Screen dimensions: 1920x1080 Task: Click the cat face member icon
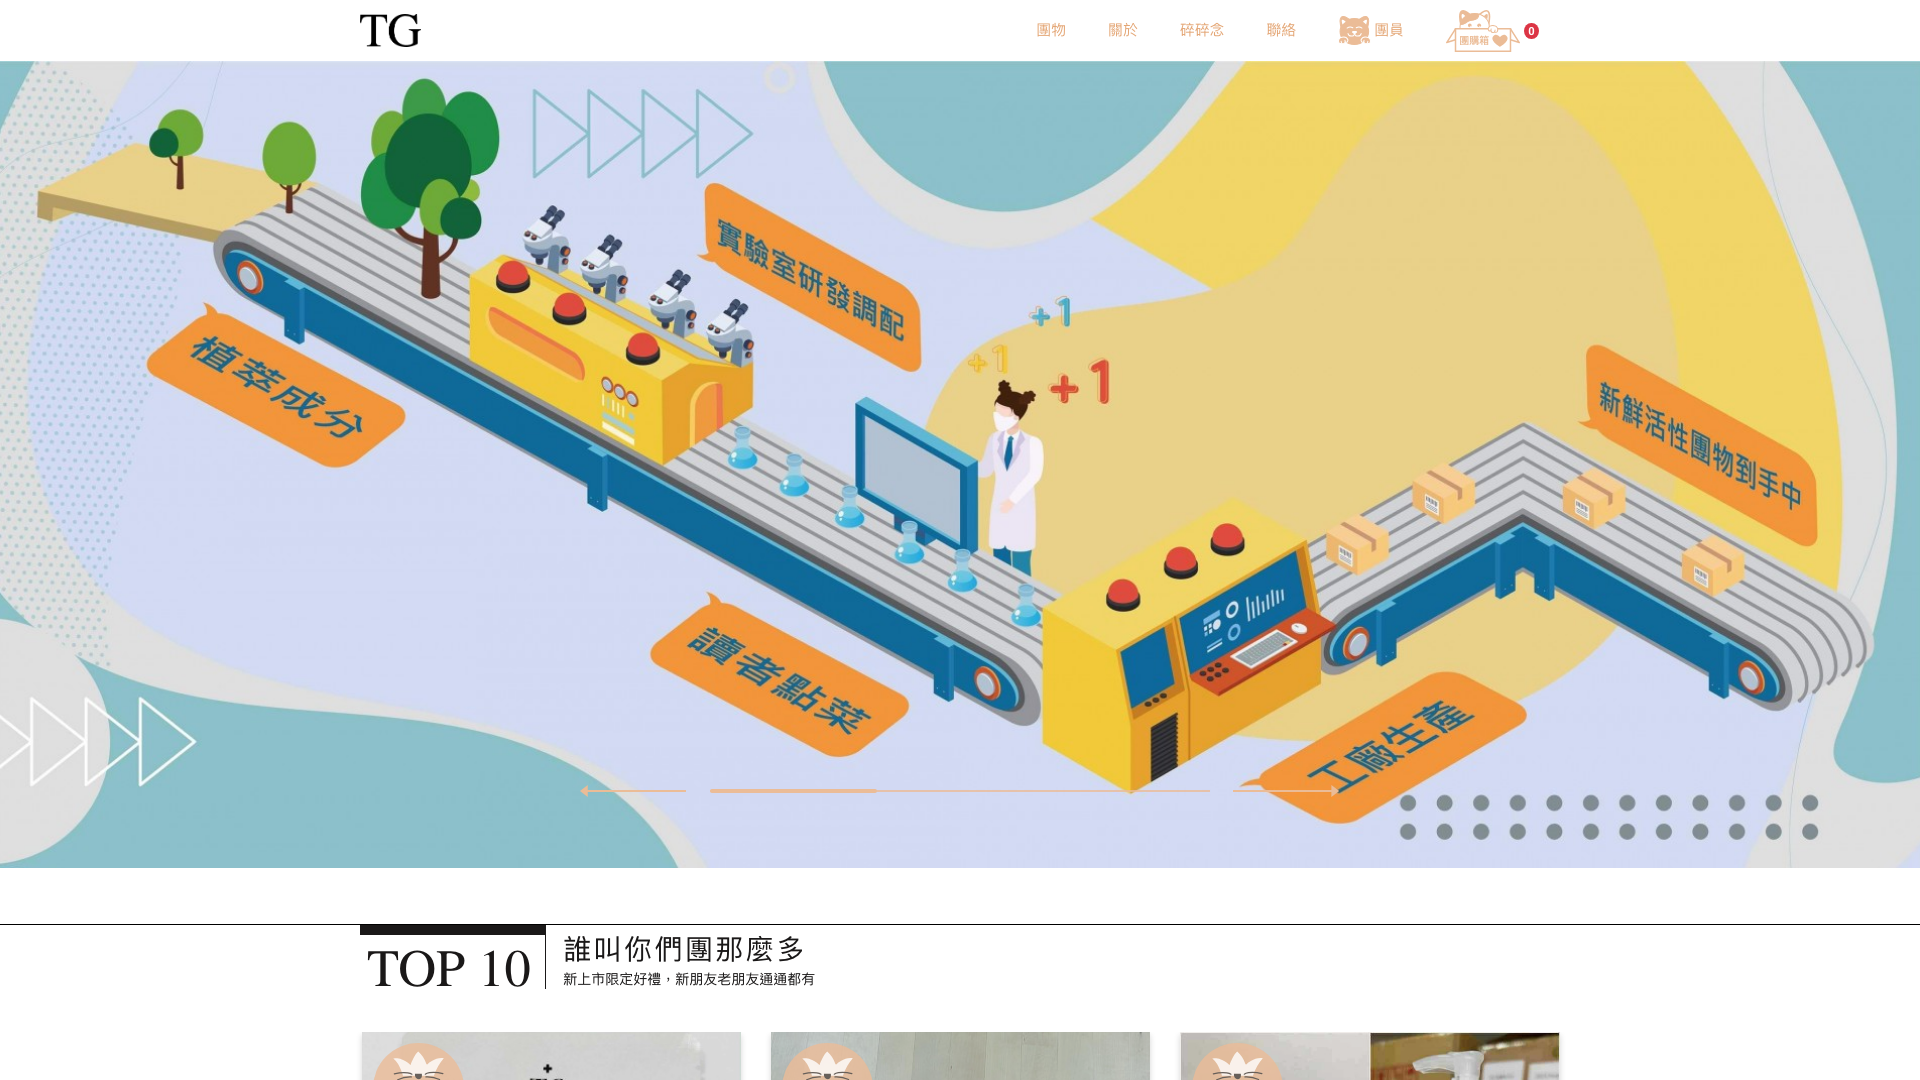pos(1354,30)
